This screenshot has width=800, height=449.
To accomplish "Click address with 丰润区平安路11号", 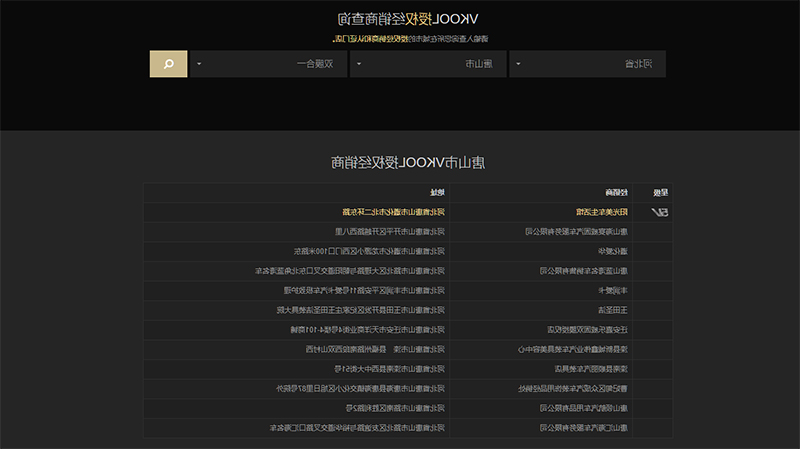I will [364, 290].
